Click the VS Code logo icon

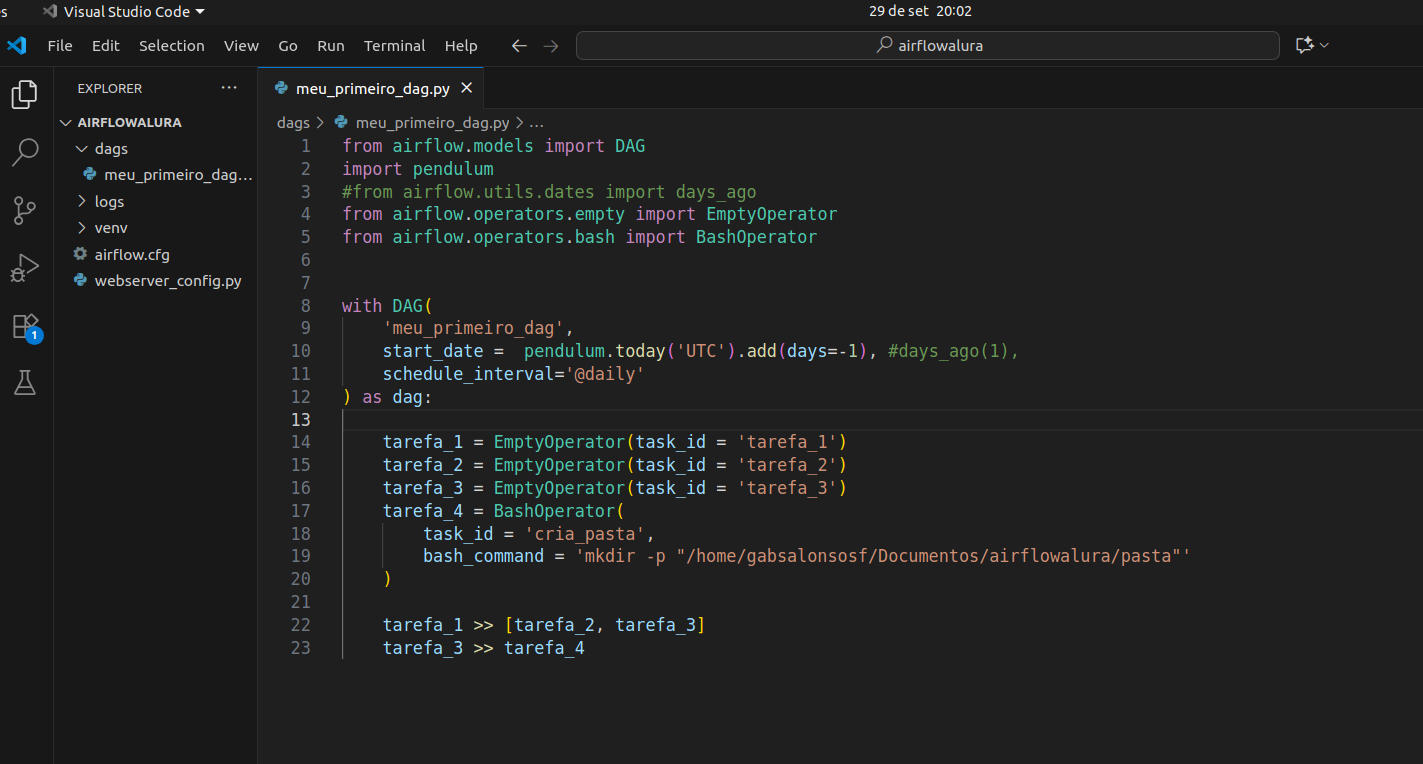(16, 46)
